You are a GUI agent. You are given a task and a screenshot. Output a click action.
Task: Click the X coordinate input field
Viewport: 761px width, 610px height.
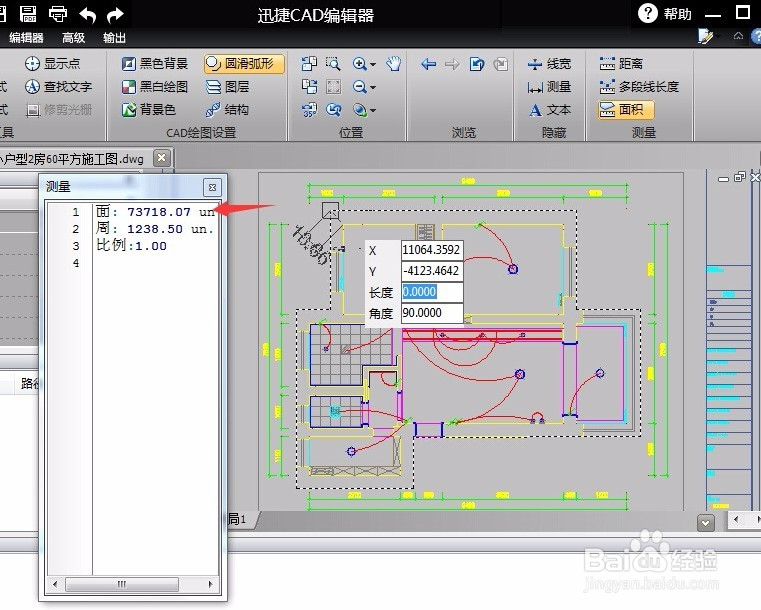(x=431, y=250)
